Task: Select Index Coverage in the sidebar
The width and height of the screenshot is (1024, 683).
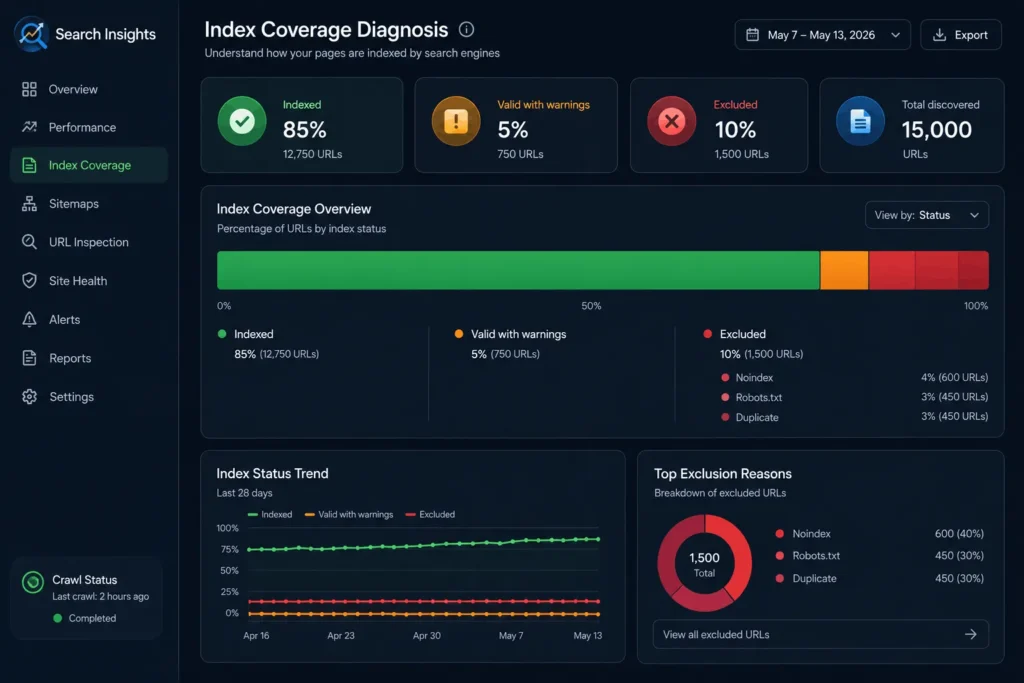Action: tap(89, 165)
